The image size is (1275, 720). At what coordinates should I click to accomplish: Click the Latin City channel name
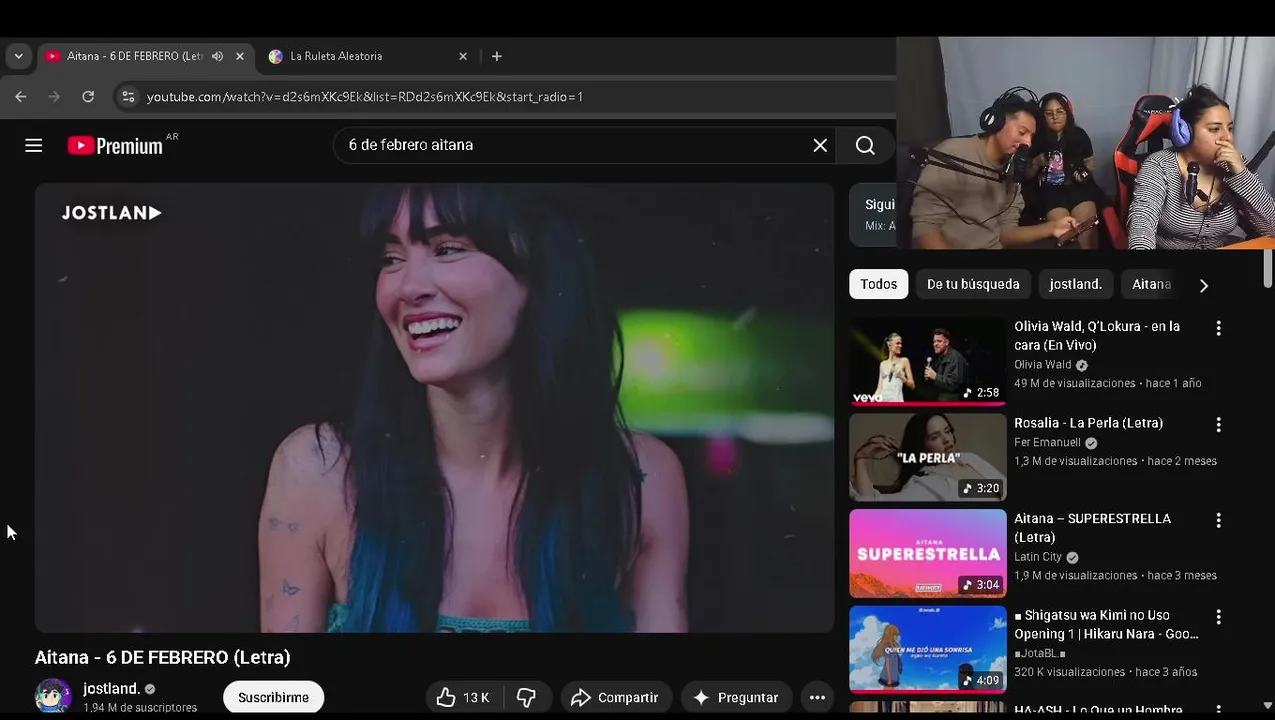pos(1038,557)
